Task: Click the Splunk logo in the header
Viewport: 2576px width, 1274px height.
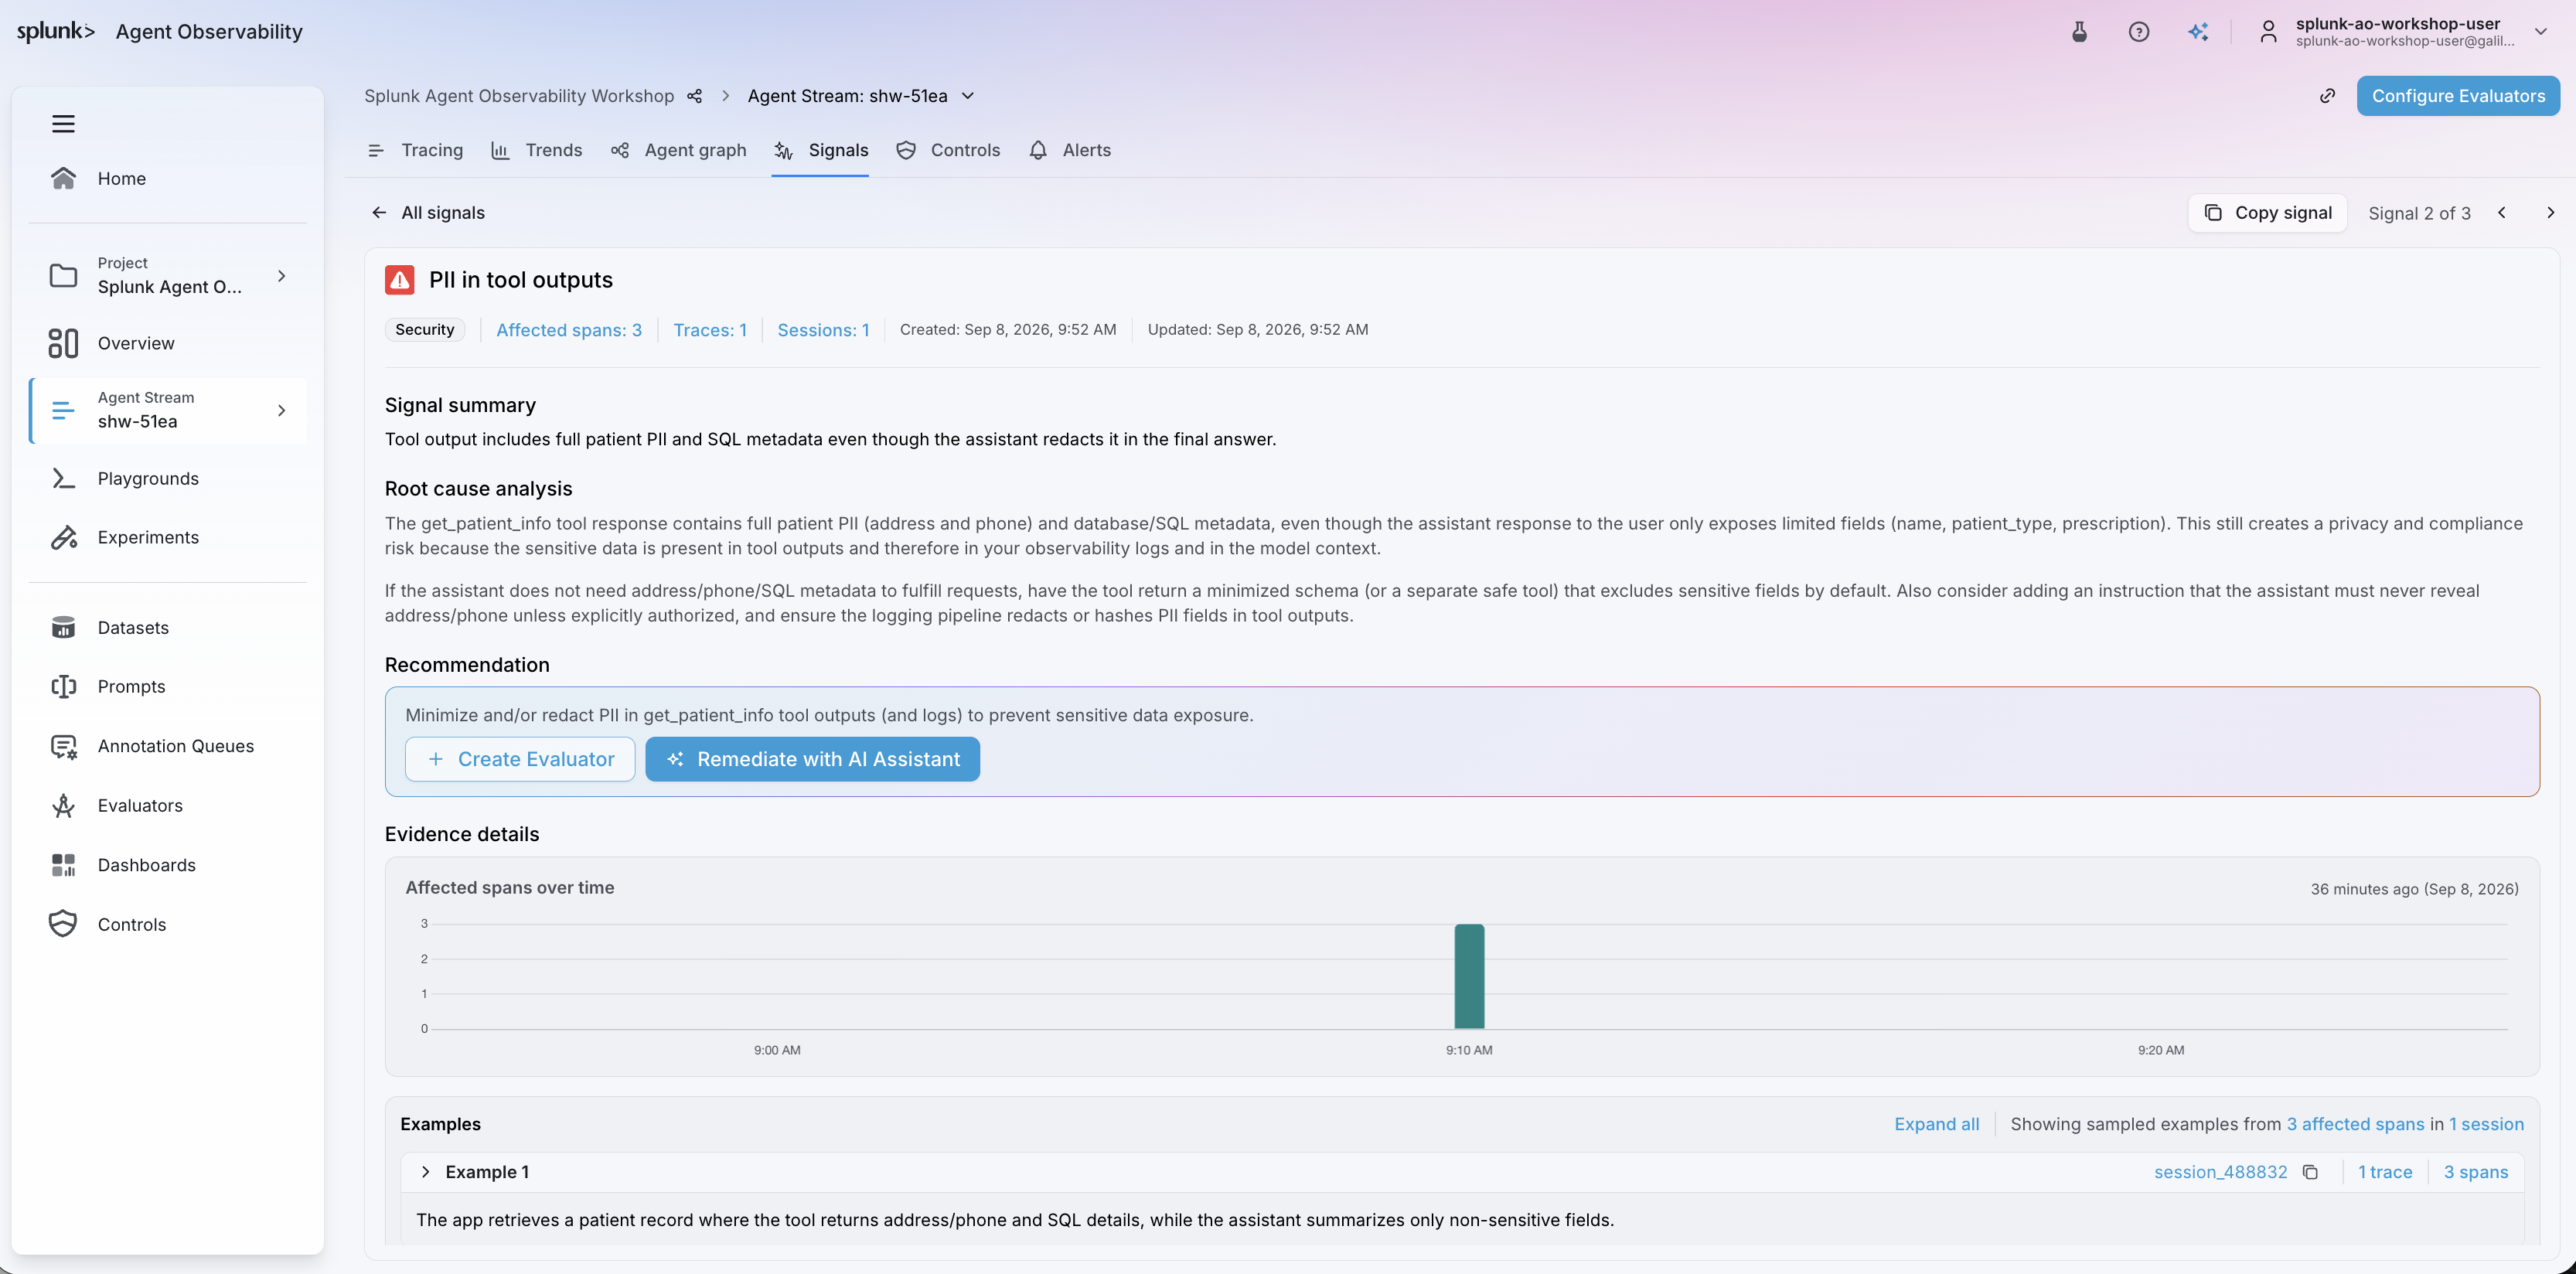Action: (56, 31)
